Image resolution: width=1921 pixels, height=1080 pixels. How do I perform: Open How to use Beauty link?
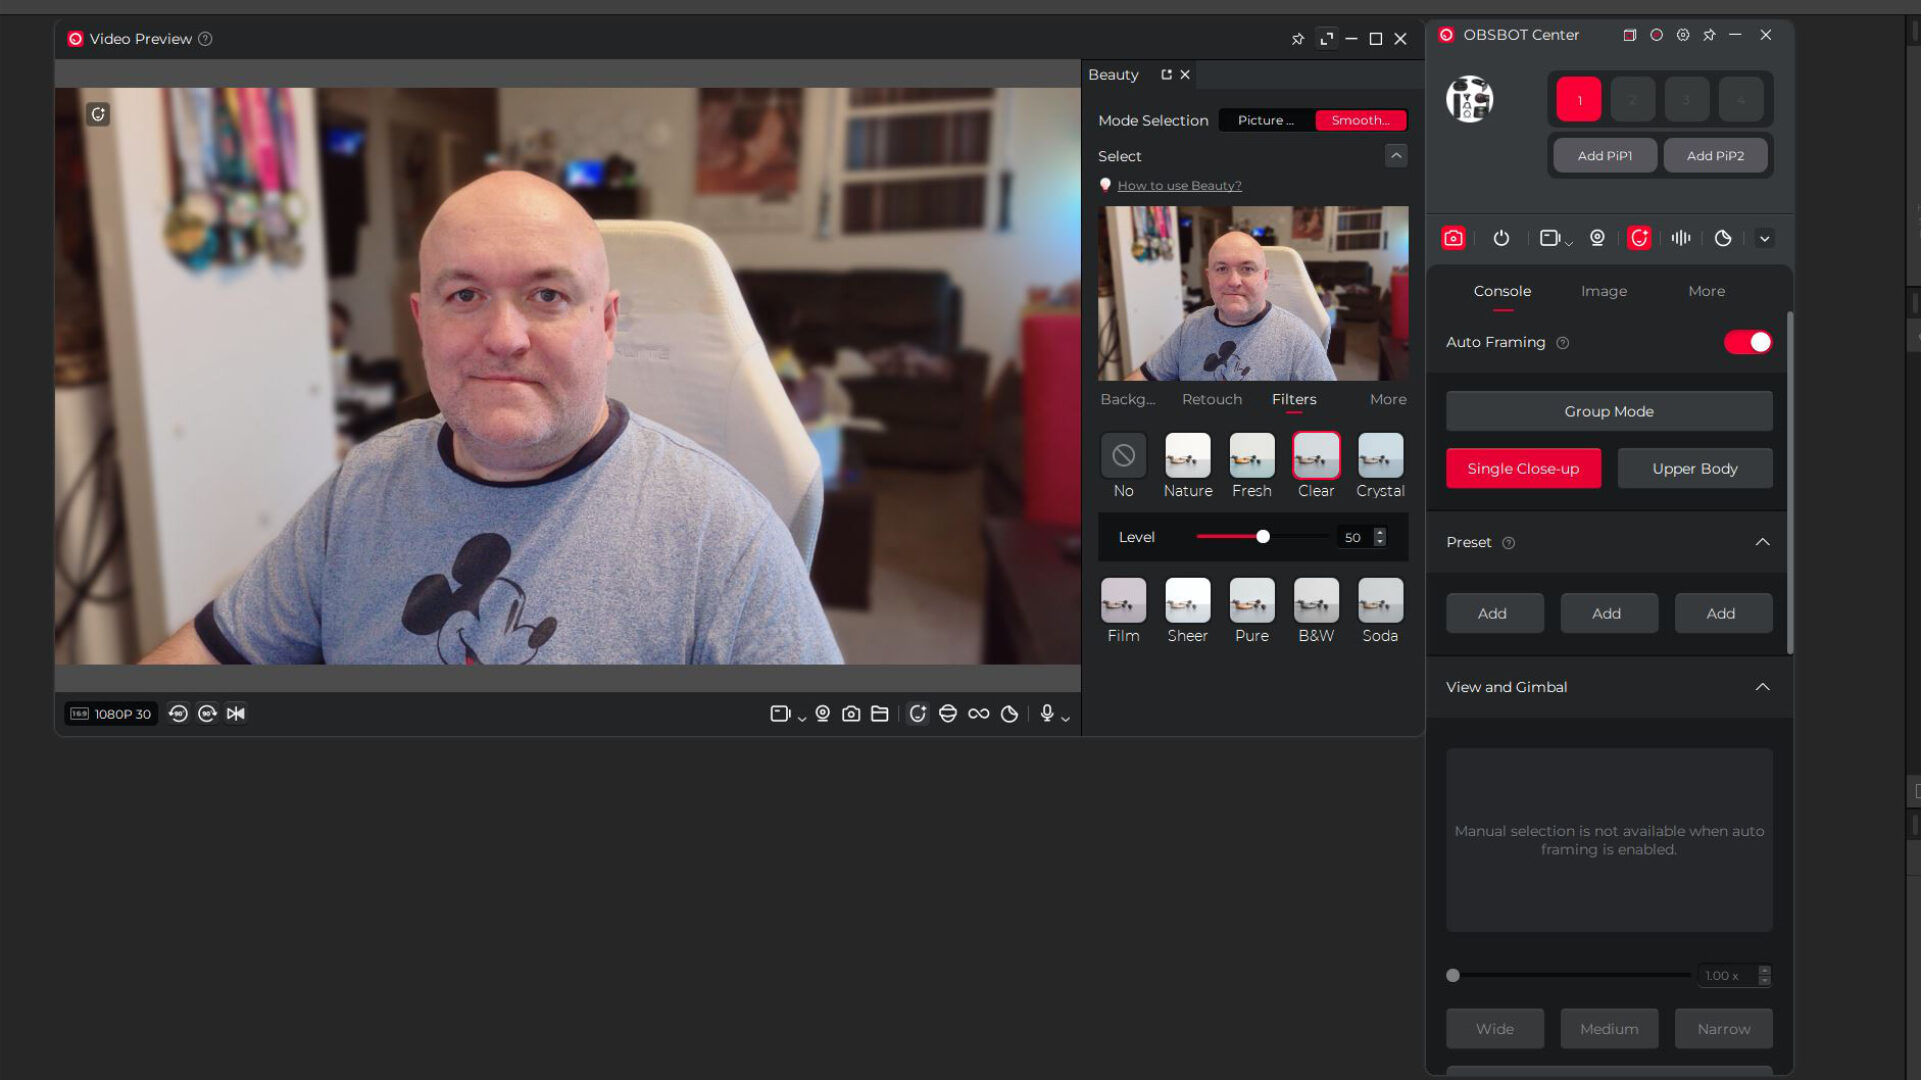[1179, 185]
